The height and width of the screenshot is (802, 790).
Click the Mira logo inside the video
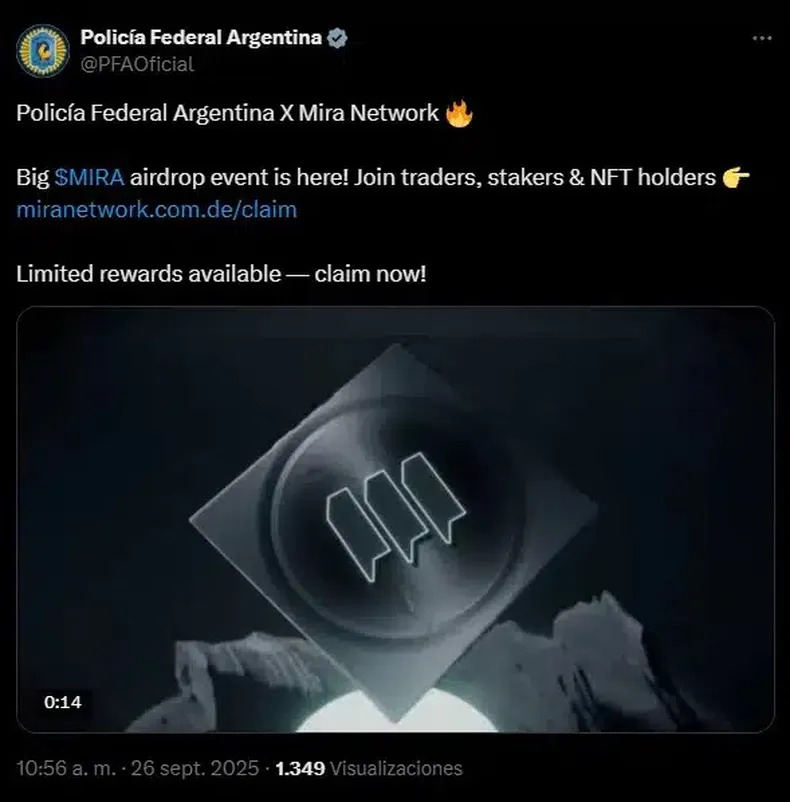click(x=396, y=517)
